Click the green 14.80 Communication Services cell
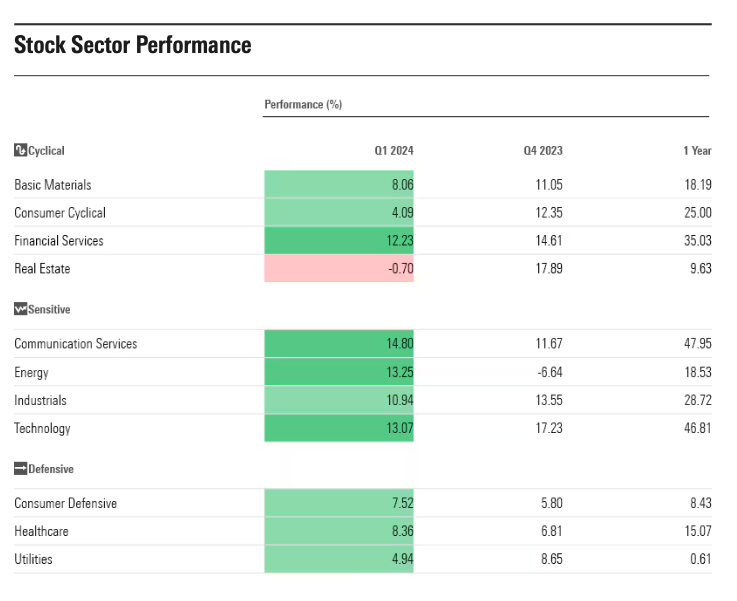The height and width of the screenshot is (601, 737). coord(339,344)
